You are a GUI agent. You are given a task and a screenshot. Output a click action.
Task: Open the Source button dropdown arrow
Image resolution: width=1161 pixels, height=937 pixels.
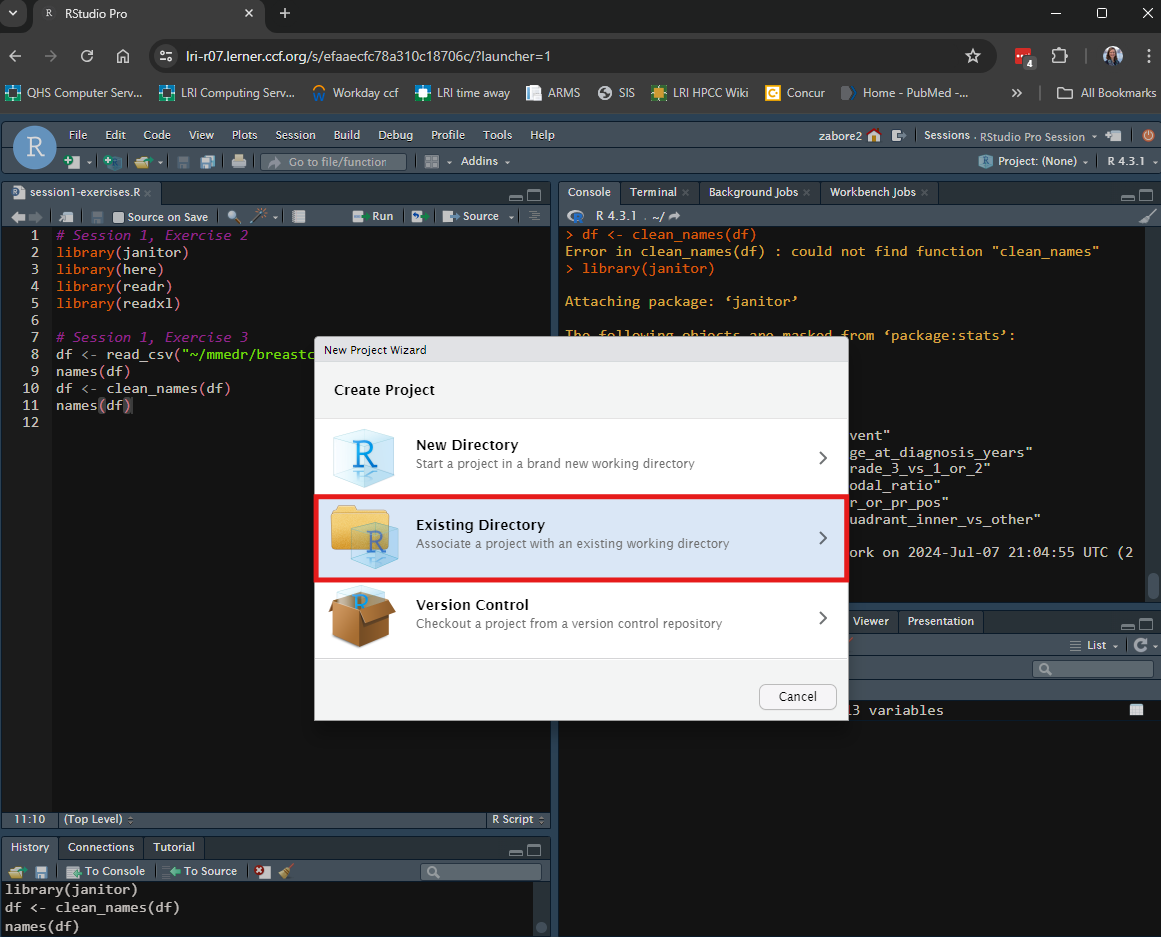[512, 217]
